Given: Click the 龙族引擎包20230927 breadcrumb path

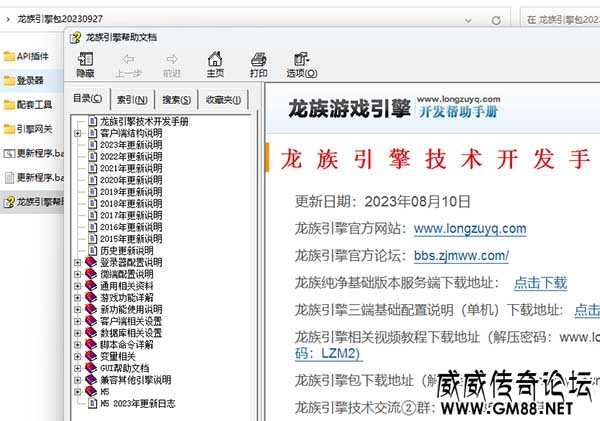Looking at the screenshot, I should (x=60, y=19).
